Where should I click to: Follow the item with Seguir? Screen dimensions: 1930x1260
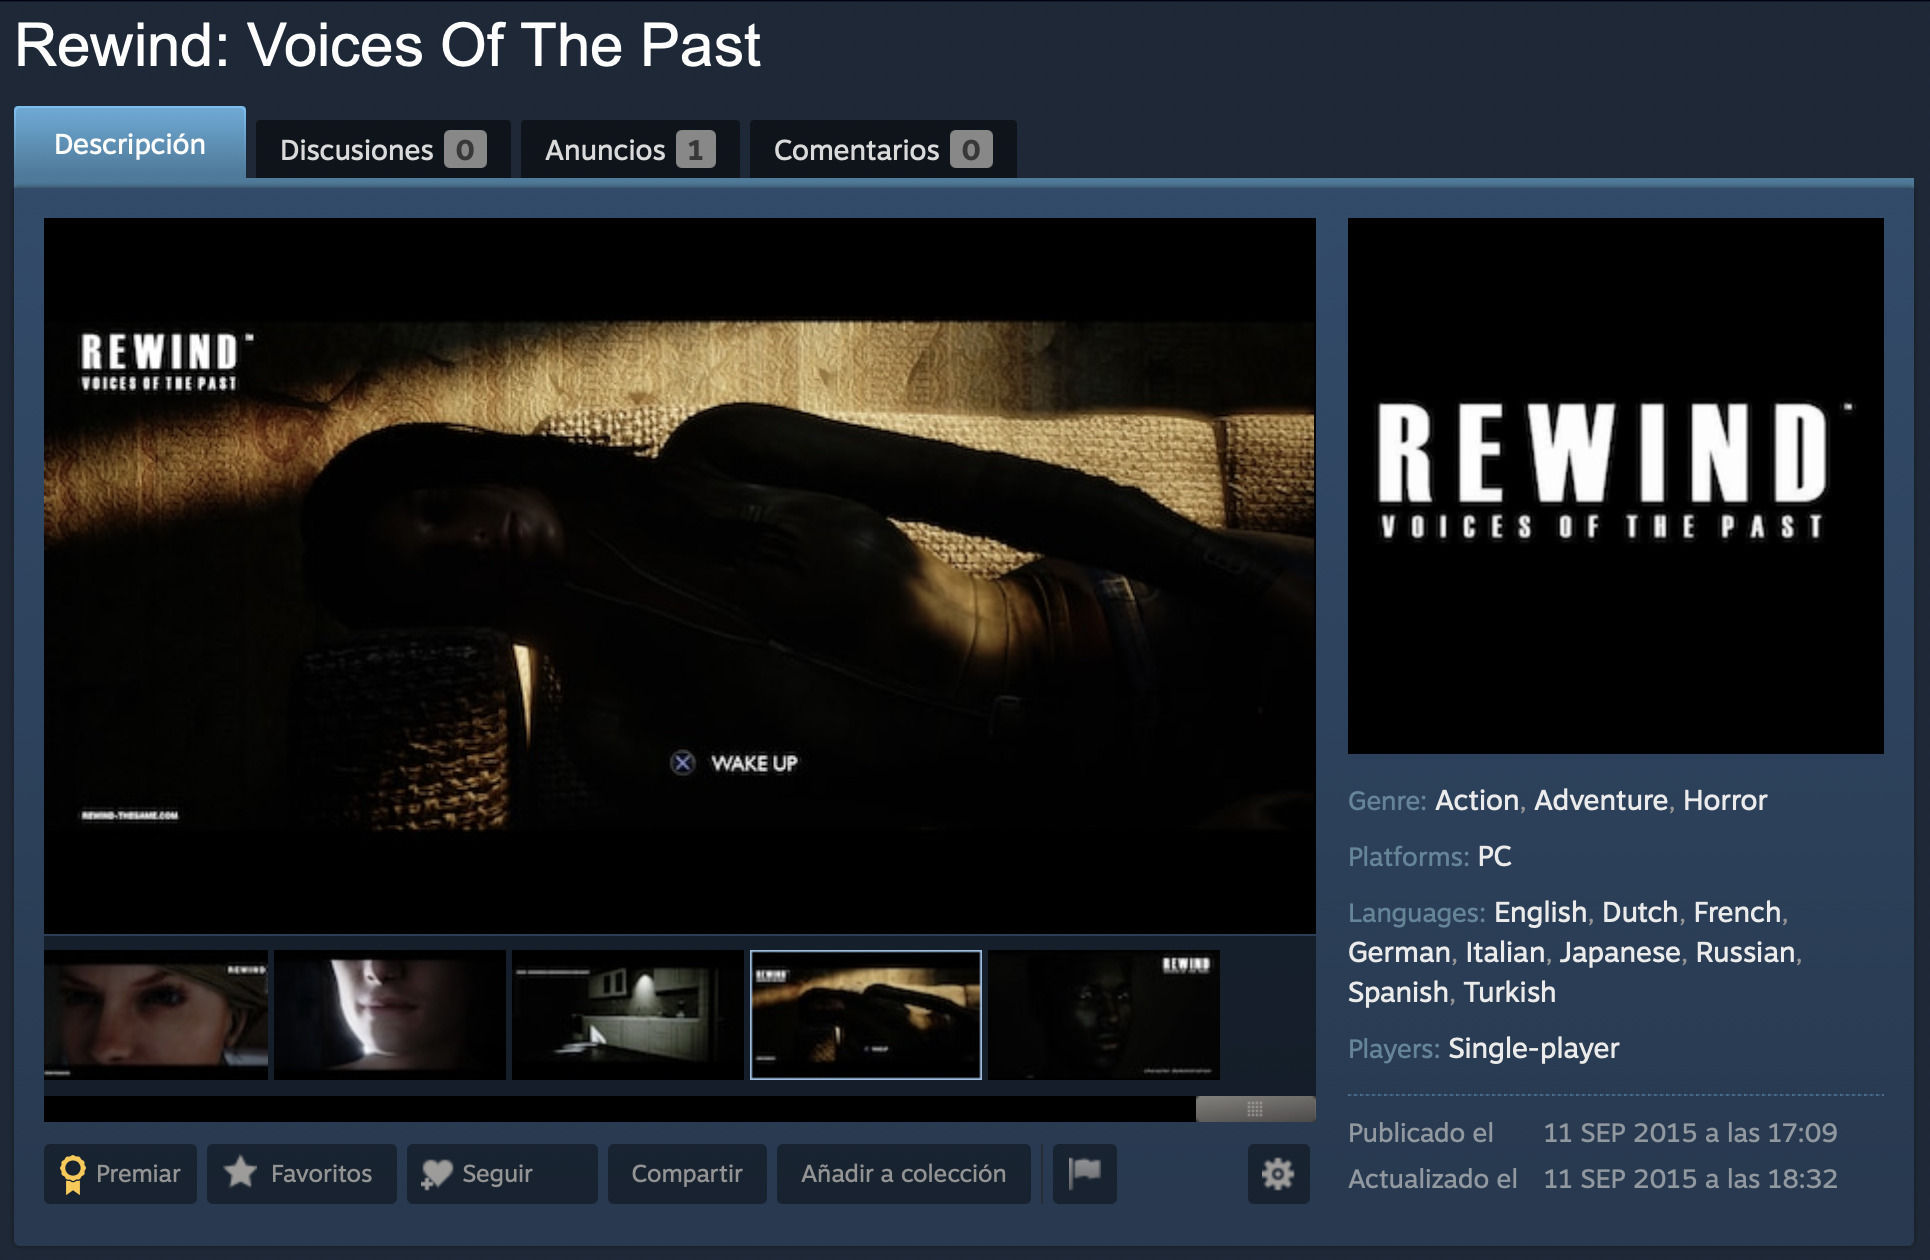(501, 1173)
